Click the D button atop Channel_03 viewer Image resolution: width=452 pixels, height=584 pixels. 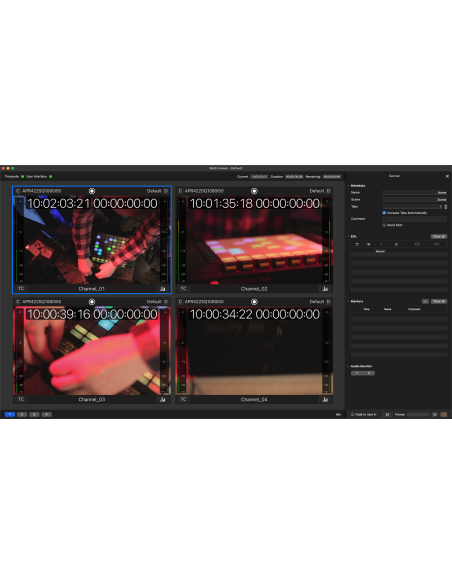(x=166, y=302)
